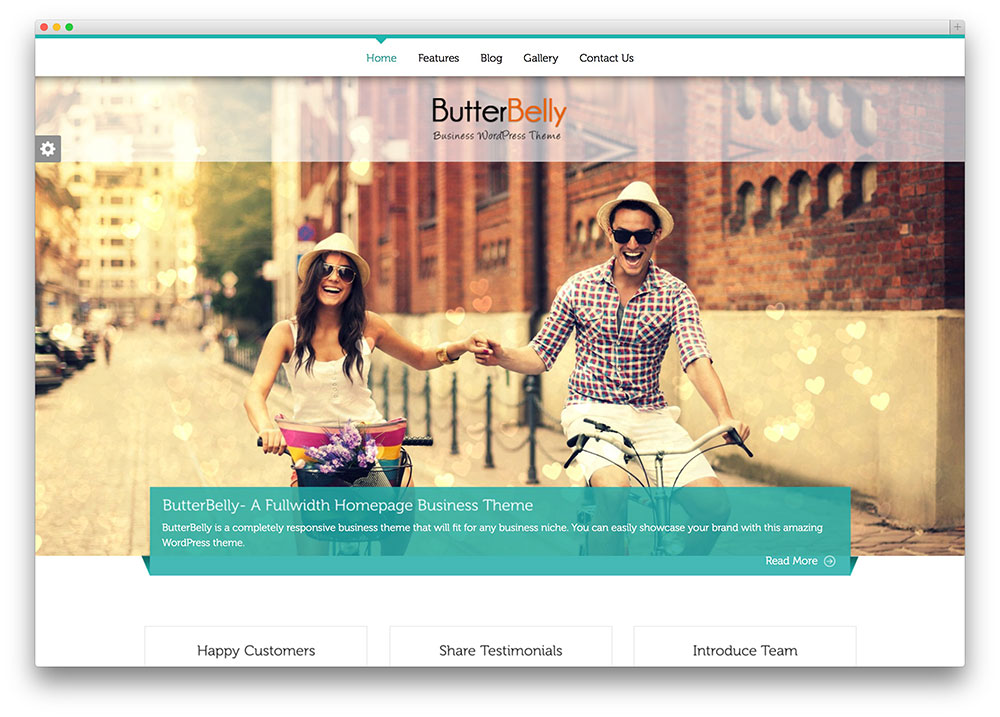Click the Business WordPress Theme tagline
This screenshot has height=717, width=1000.
point(497,133)
